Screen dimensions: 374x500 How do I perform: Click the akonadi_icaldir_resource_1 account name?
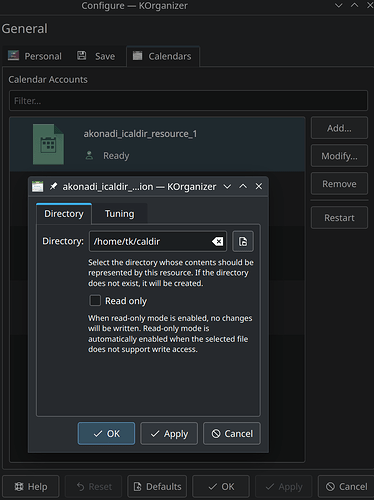140,134
